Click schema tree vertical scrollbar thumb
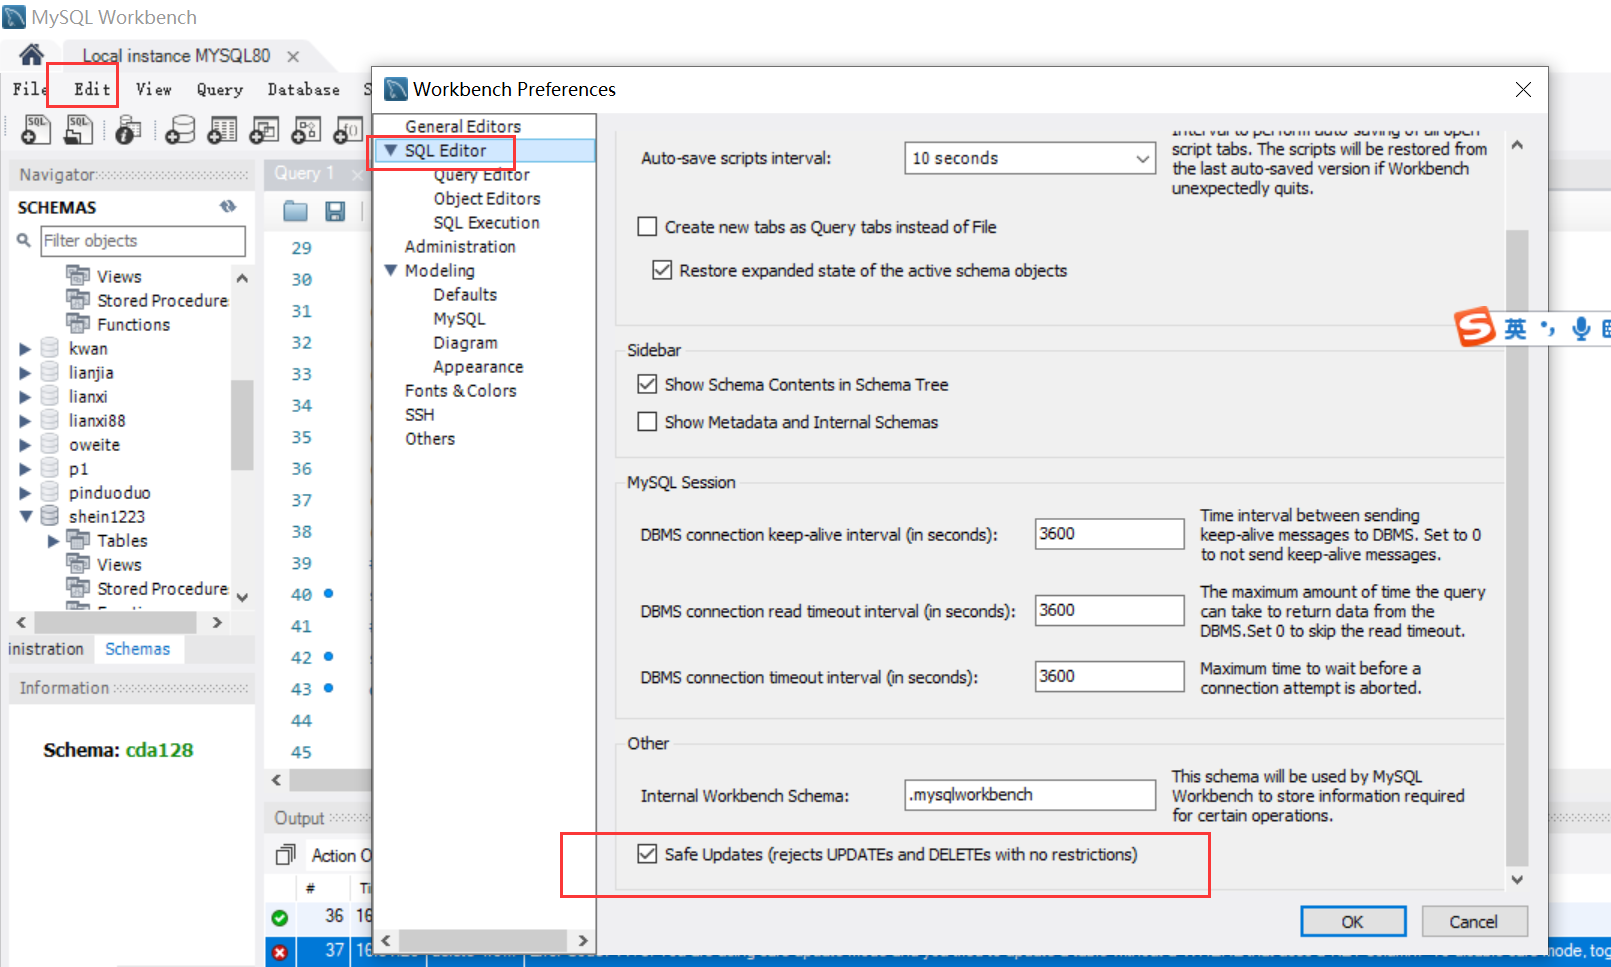The height and width of the screenshot is (967, 1611). click(242, 425)
